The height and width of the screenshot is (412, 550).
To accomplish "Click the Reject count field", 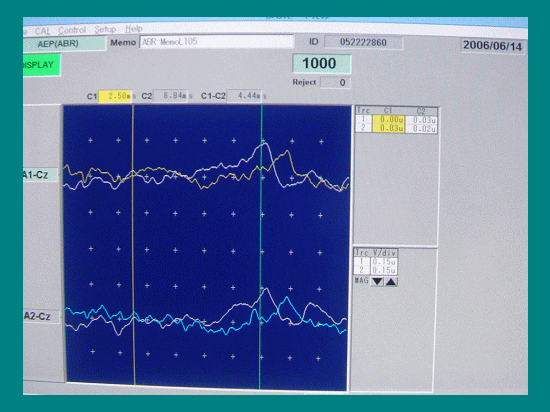I will [335, 83].
